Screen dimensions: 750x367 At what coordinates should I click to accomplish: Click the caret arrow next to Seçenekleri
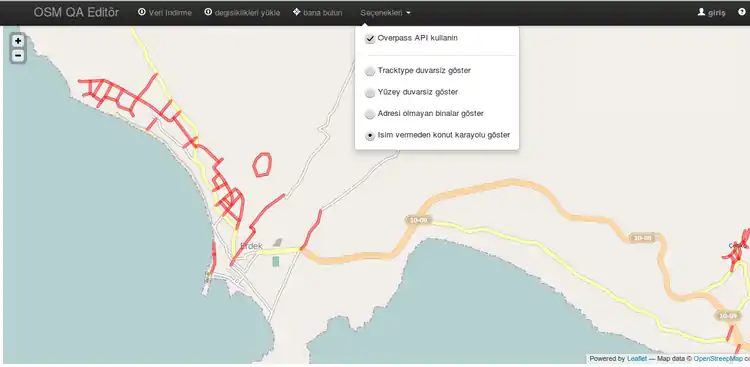408,13
